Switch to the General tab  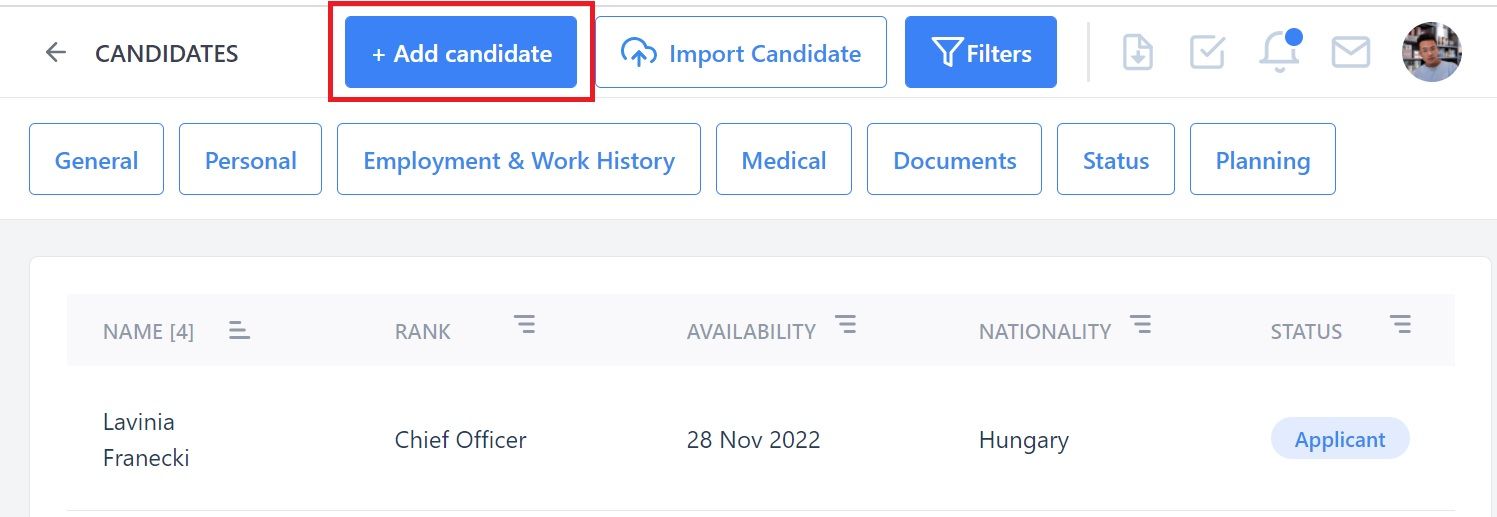[x=96, y=159]
